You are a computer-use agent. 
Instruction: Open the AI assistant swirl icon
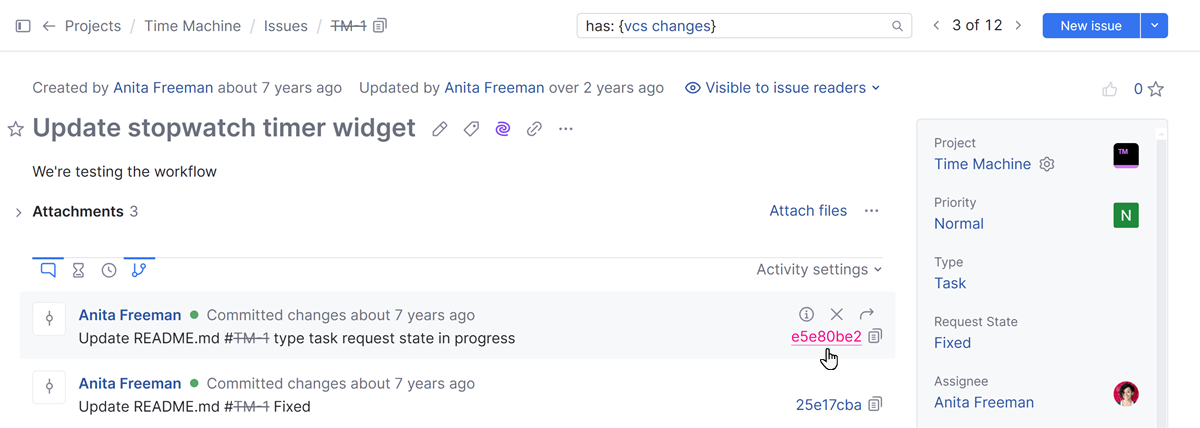(x=503, y=129)
